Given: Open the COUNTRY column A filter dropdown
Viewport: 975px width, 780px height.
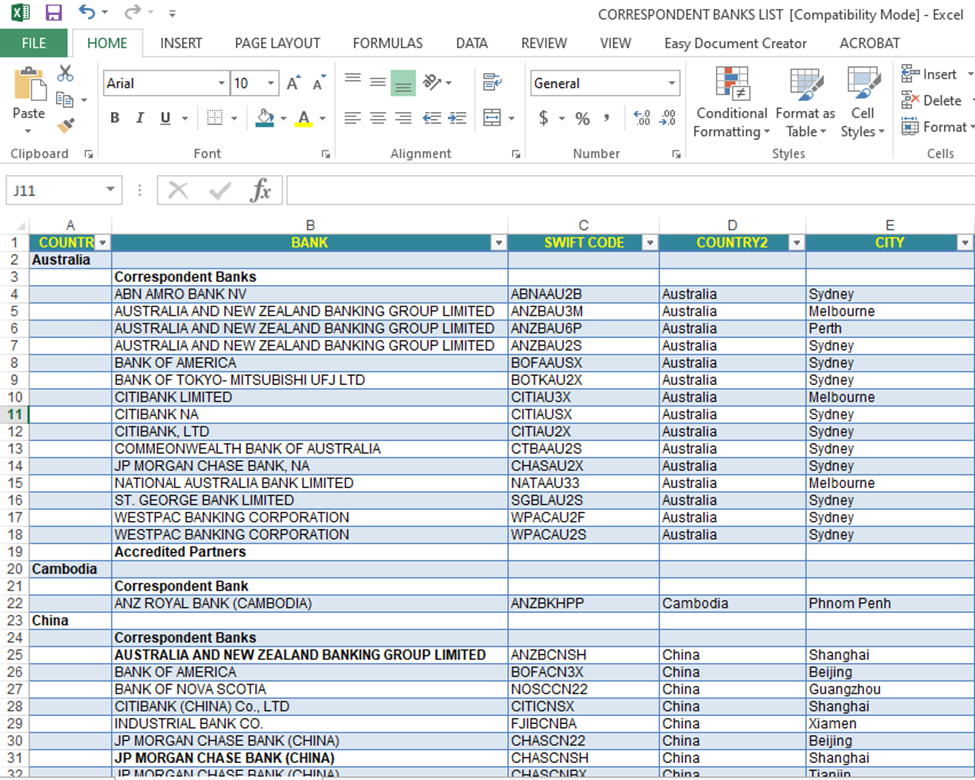Looking at the screenshot, I should pos(103,243).
